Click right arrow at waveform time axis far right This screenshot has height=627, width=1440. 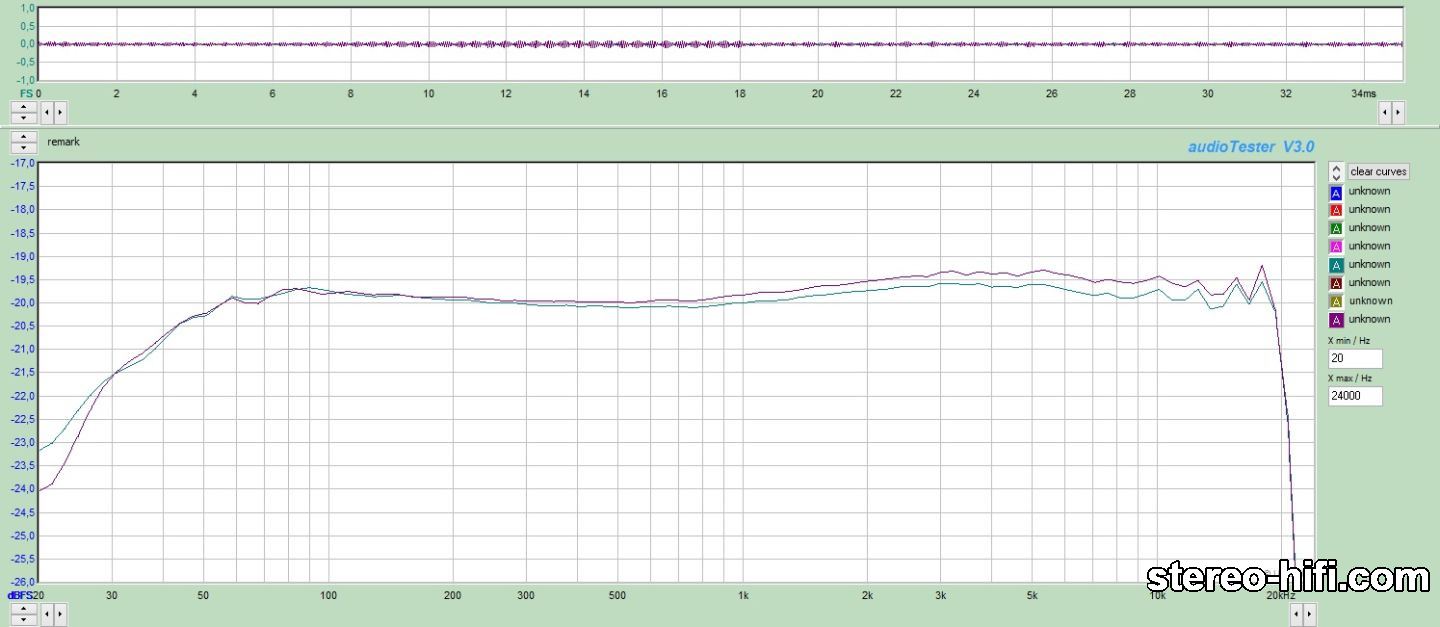[1397, 112]
